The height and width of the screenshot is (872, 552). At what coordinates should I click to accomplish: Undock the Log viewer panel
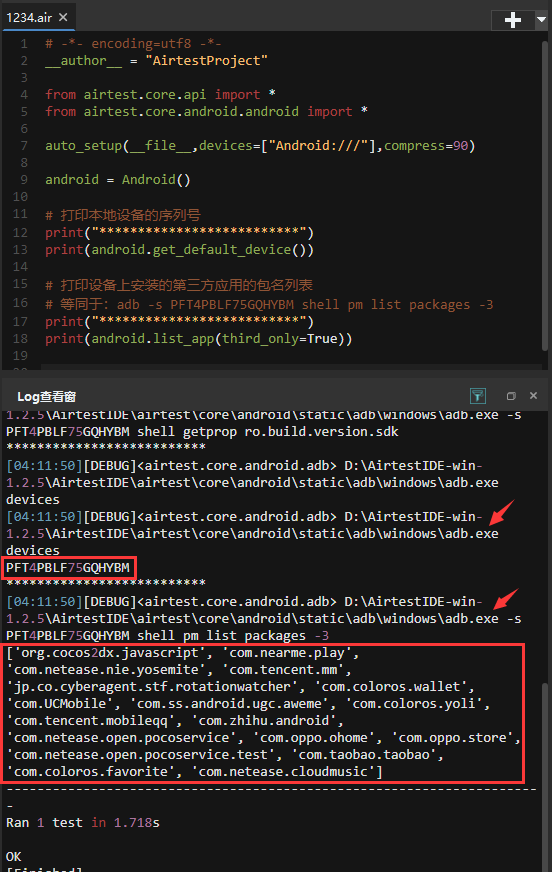tap(511, 395)
